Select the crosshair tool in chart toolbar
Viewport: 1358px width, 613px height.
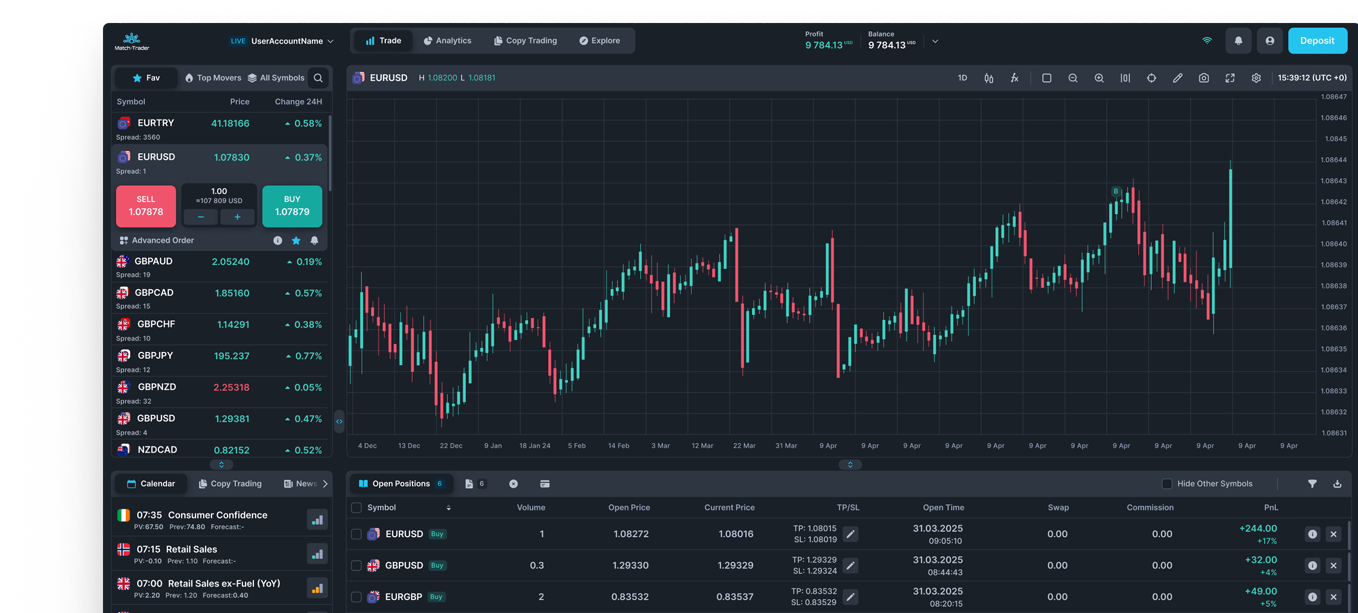[x=1151, y=78]
